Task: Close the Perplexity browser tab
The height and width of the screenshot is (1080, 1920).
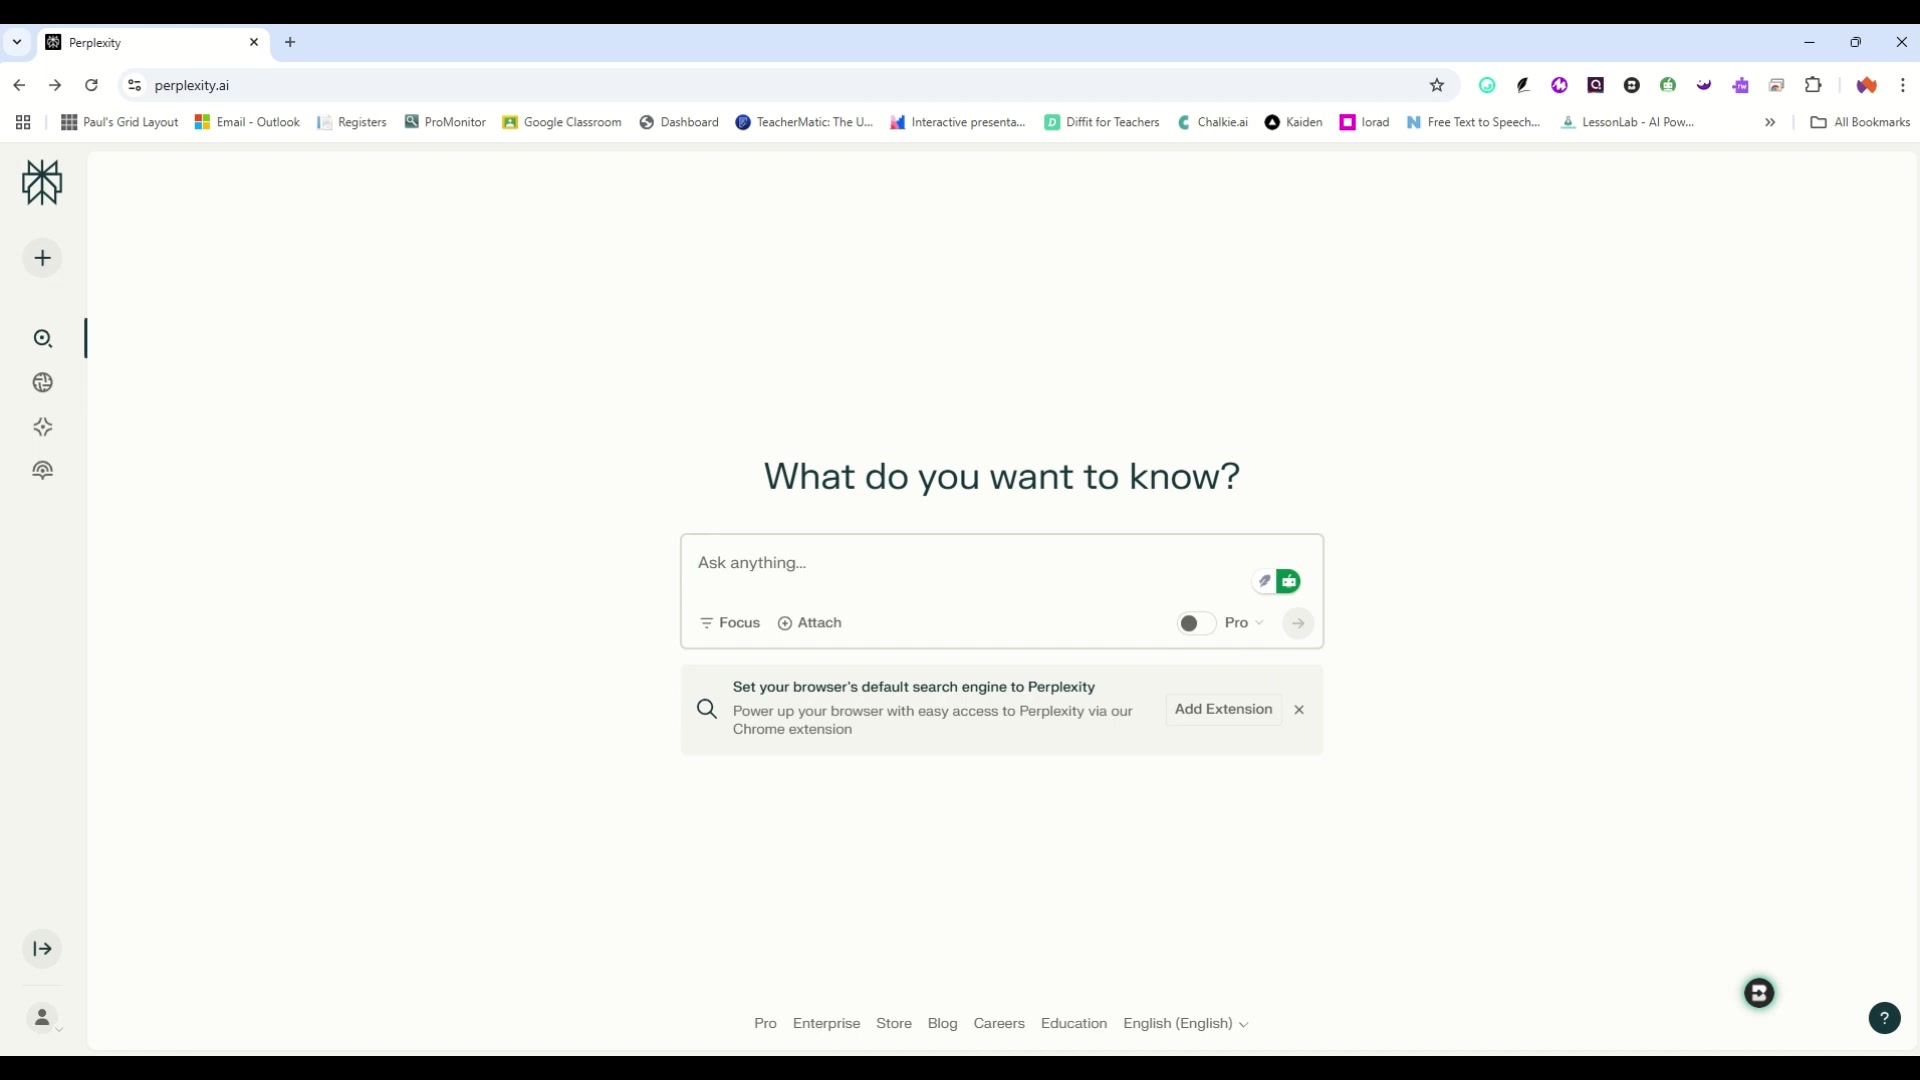Action: 254,42
